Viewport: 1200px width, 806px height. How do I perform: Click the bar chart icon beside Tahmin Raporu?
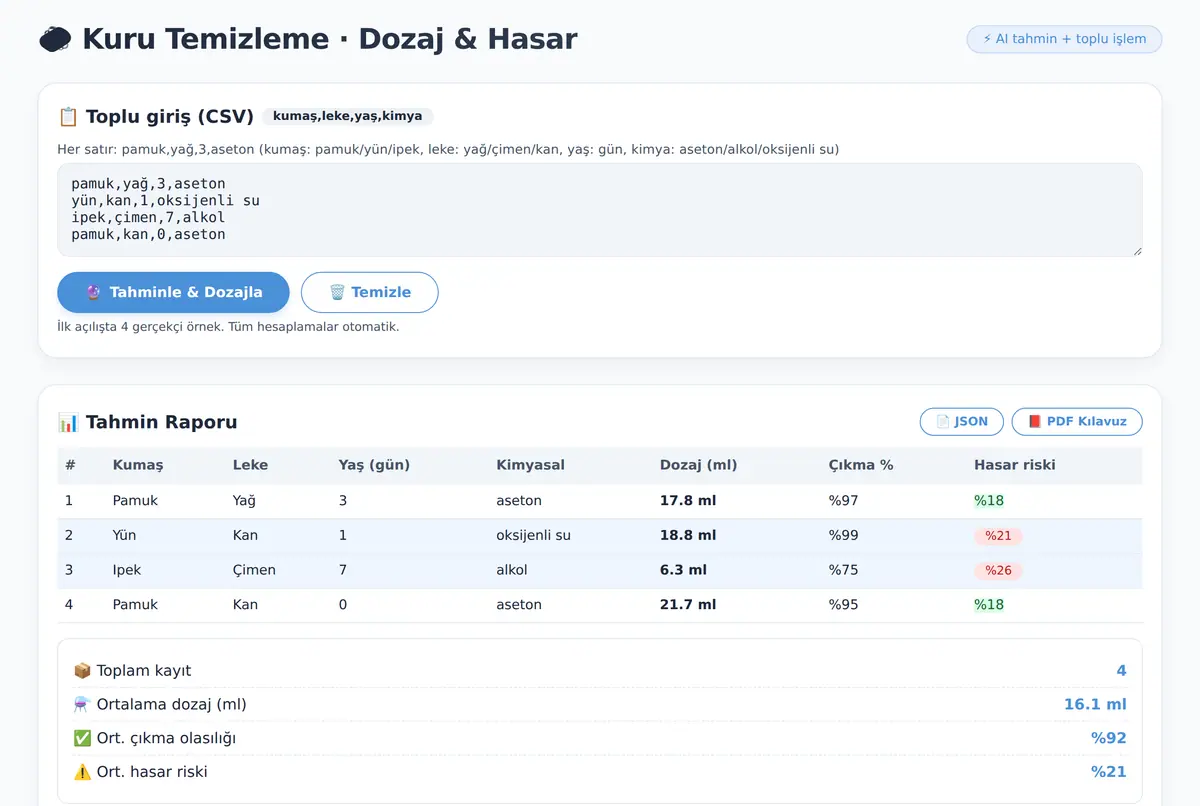click(68, 422)
